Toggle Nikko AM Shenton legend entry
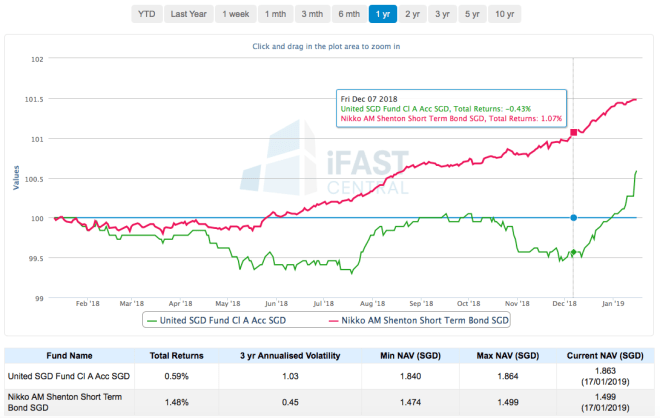 [418, 320]
